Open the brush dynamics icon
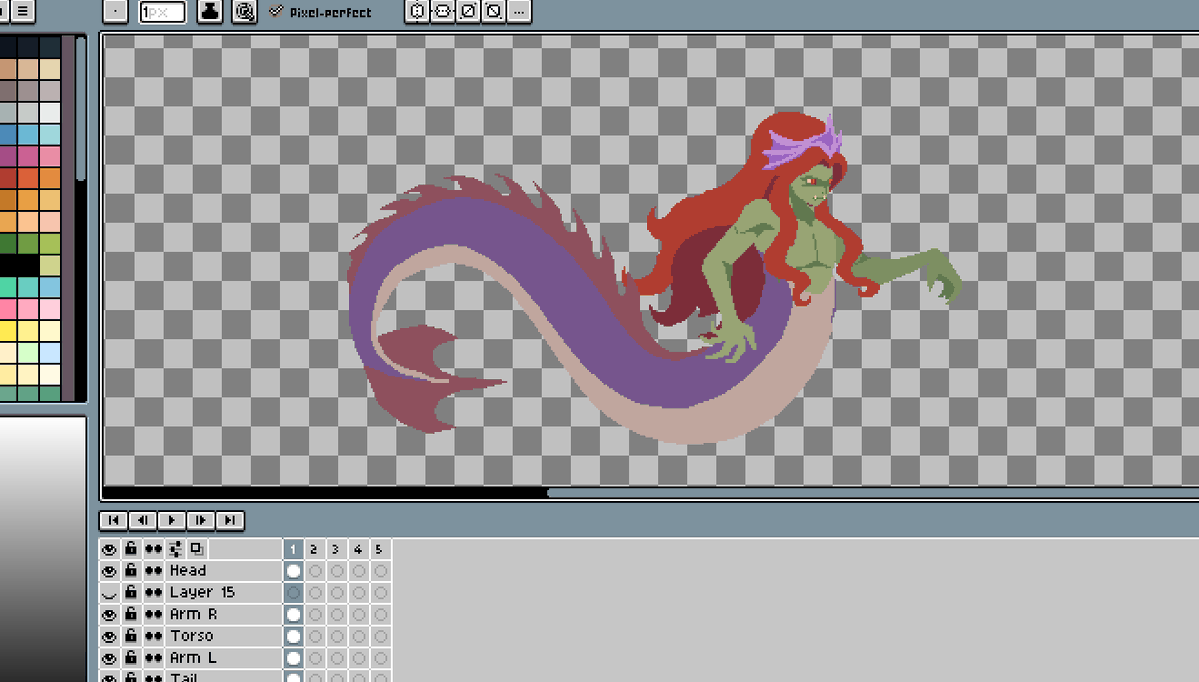This screenshot has height=682, width=1199. click(x=244, y=11)
